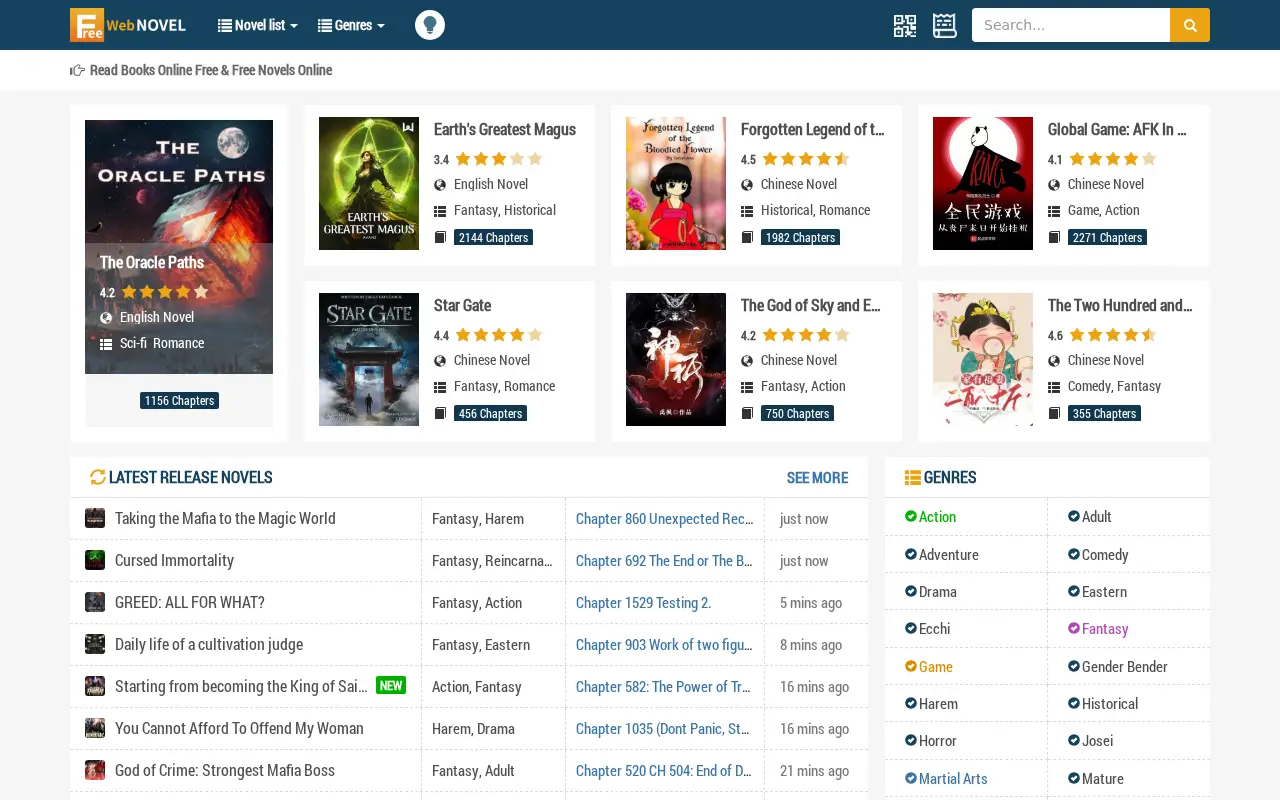Expand the Novel list dropdown
1280x800 pixels.
pyautogui.click(x=258, y=25)
